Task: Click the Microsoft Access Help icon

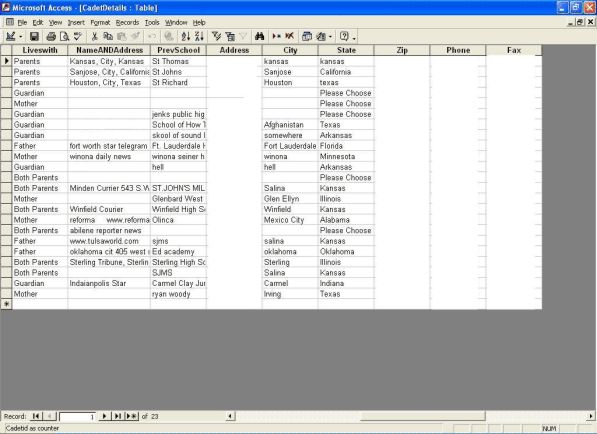Action: (x=344, y=37)
